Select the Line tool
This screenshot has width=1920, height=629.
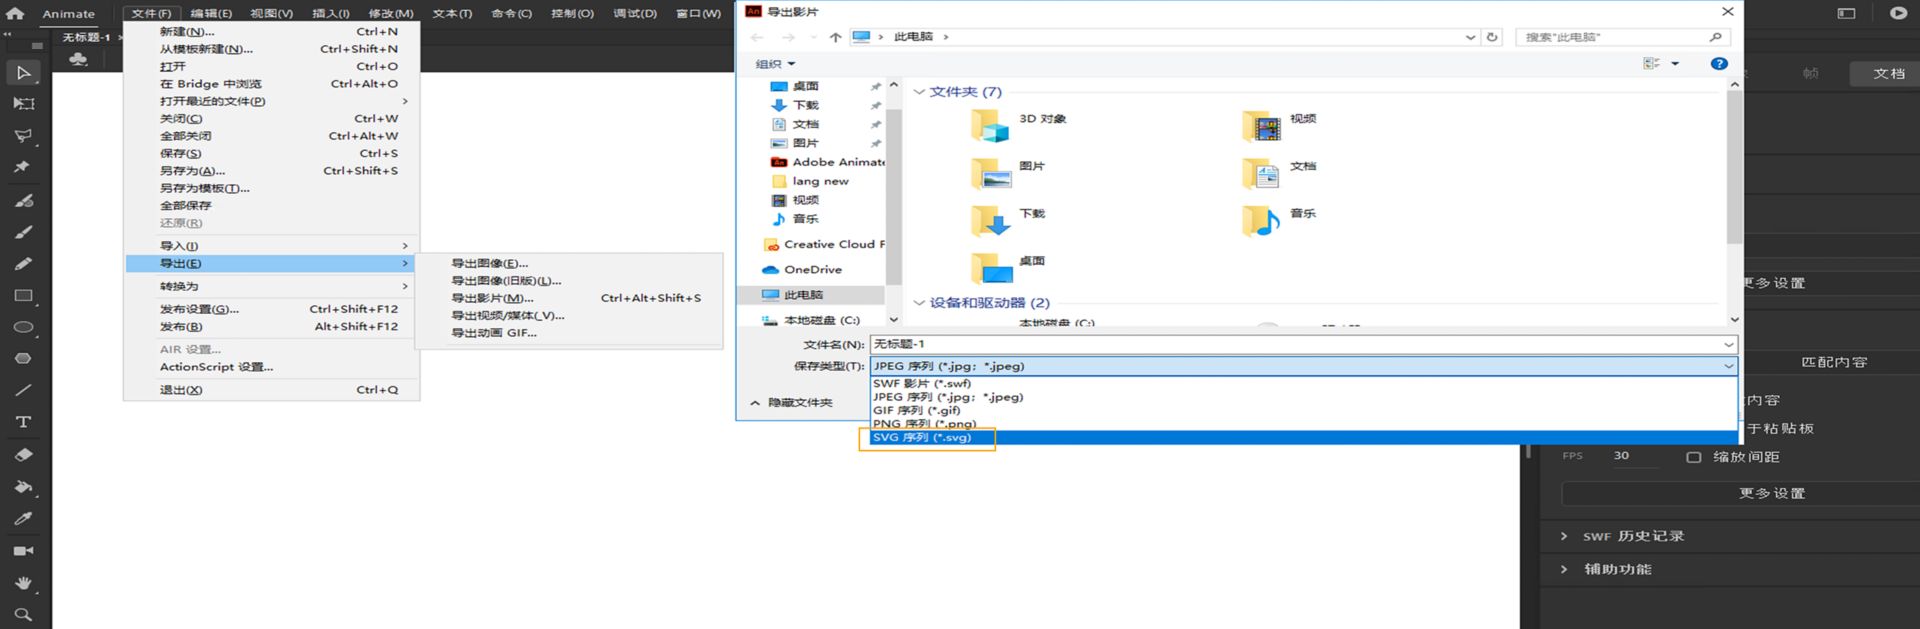(23, 390)
